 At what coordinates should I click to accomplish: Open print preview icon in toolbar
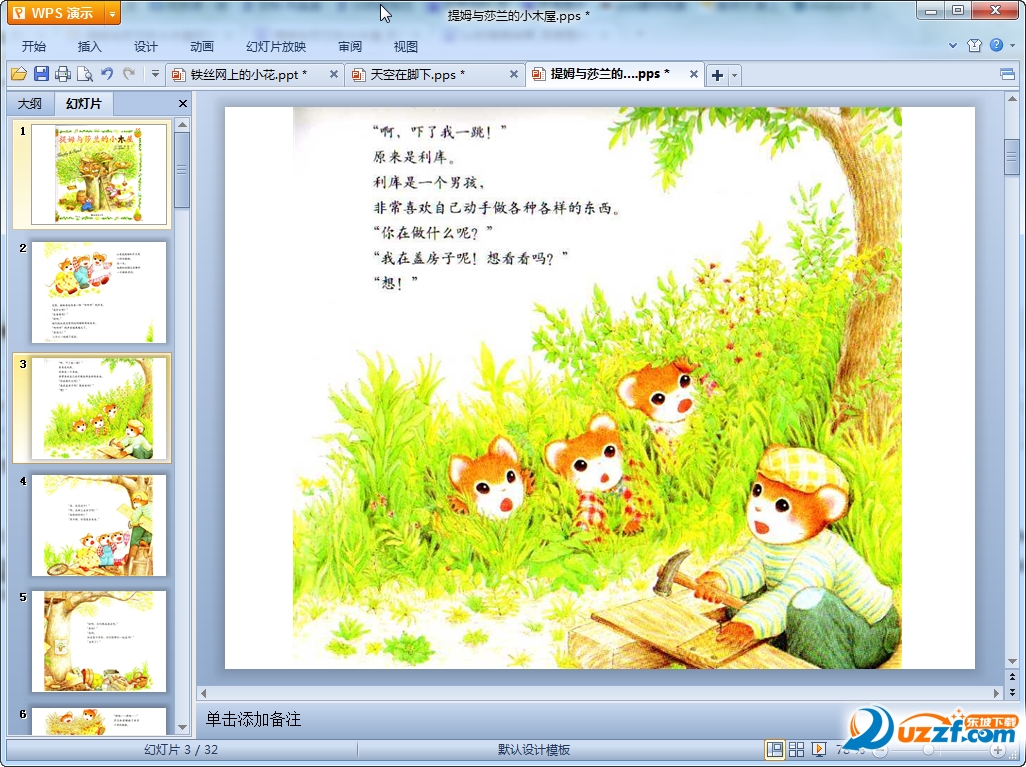85,74
